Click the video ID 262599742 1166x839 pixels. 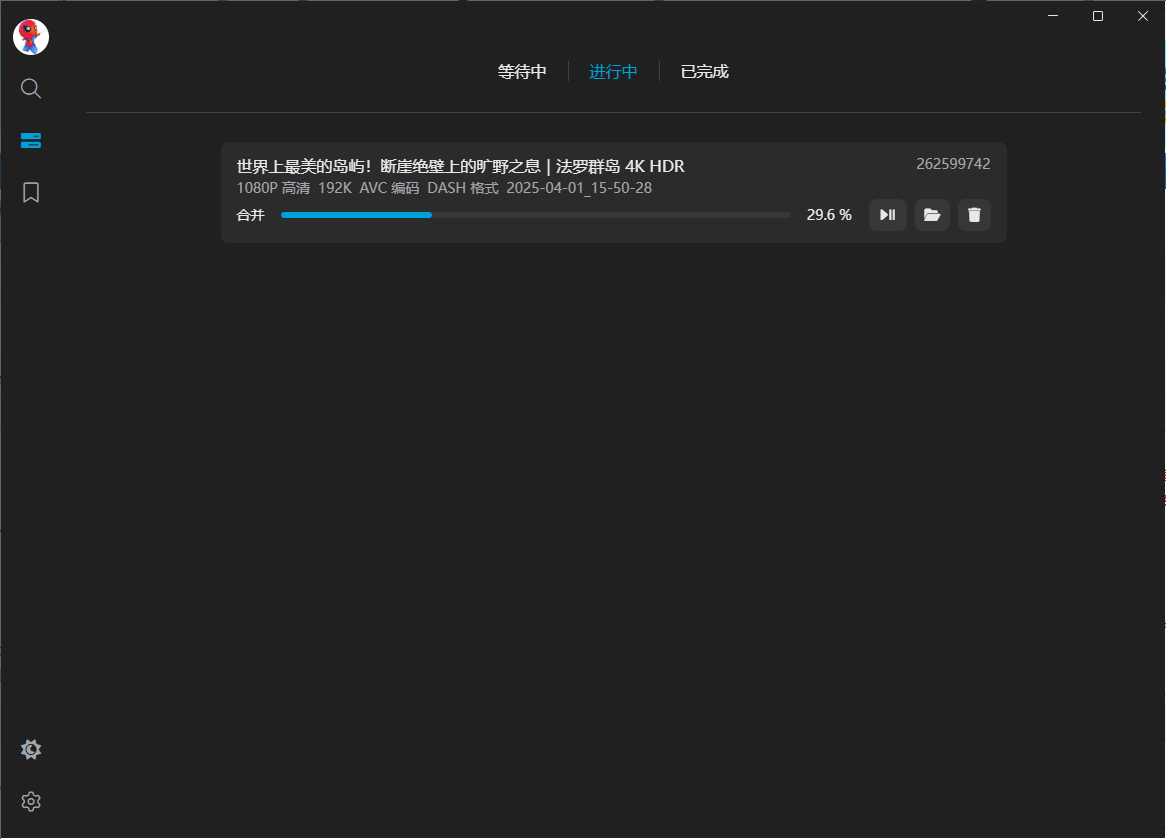point(952,163)
